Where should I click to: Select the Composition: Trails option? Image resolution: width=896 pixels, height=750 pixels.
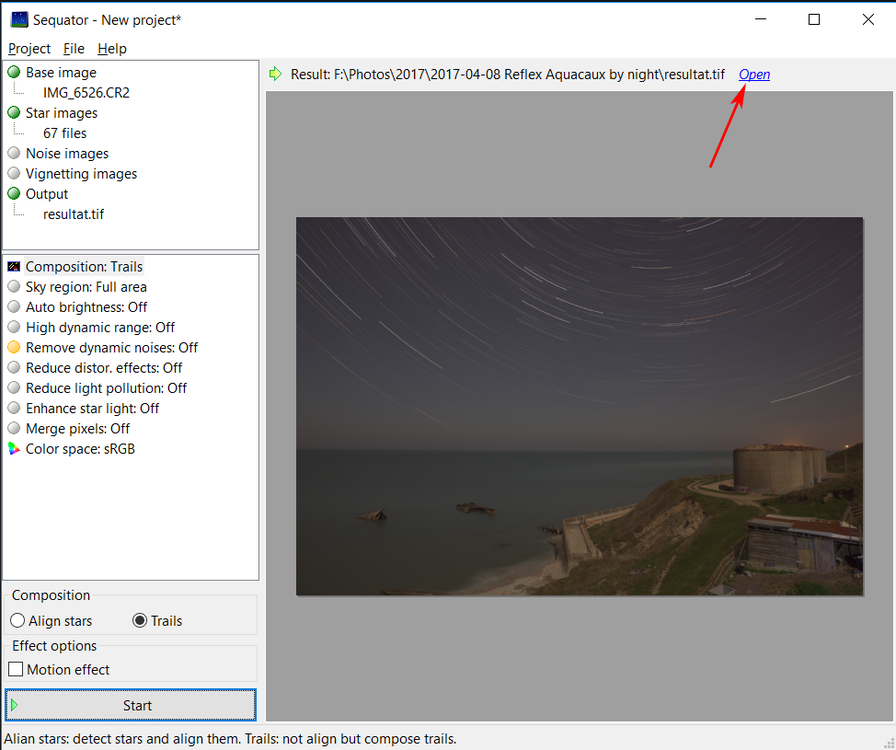click(x=84, y=267)
